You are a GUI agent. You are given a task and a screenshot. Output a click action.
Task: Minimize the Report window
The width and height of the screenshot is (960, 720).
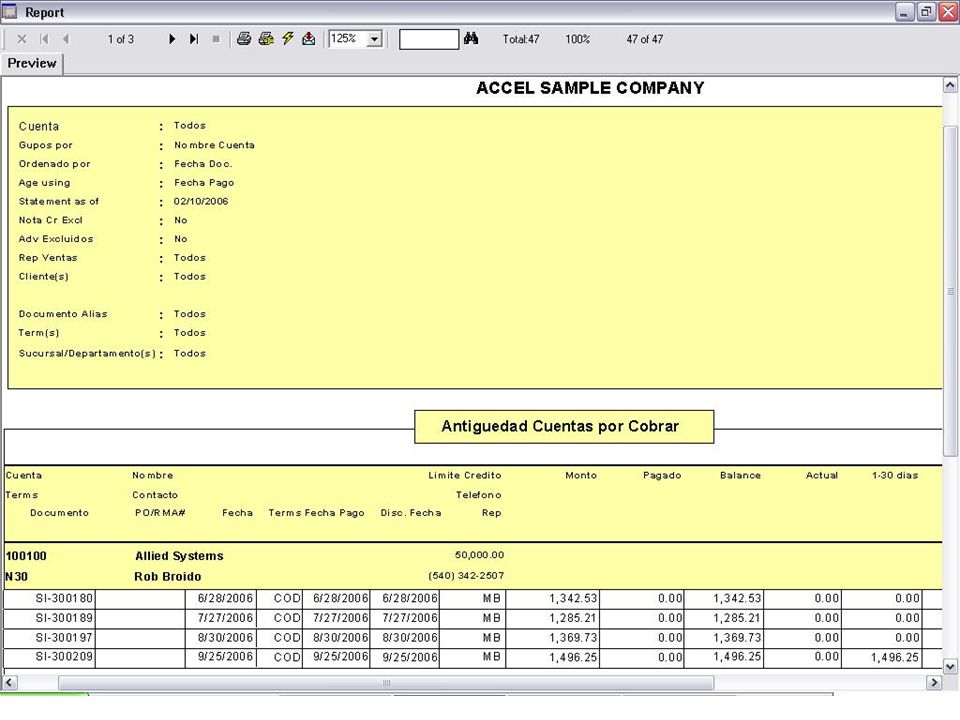pyautogui.click(x=904, y=12)
